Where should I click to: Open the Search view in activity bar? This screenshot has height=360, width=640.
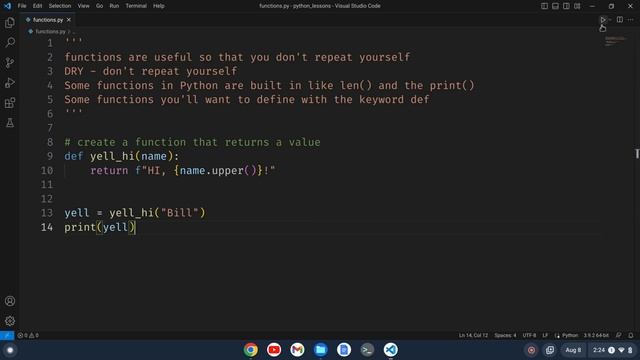click(10, 42)
